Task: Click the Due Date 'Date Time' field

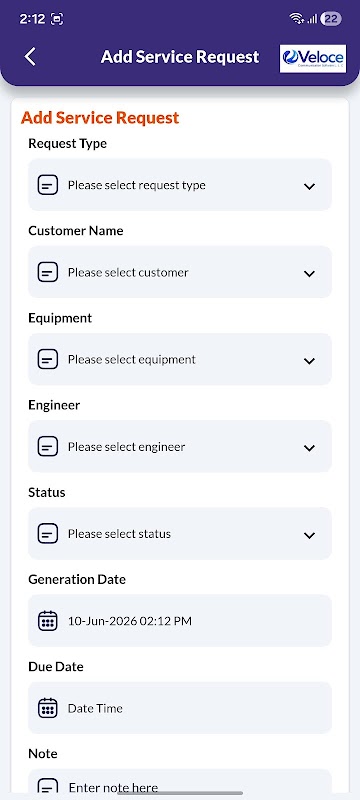Action: (180, 708)
